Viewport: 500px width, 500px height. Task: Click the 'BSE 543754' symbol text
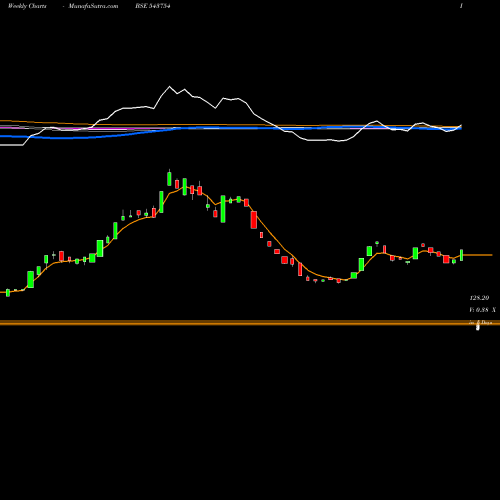point(153,6)
